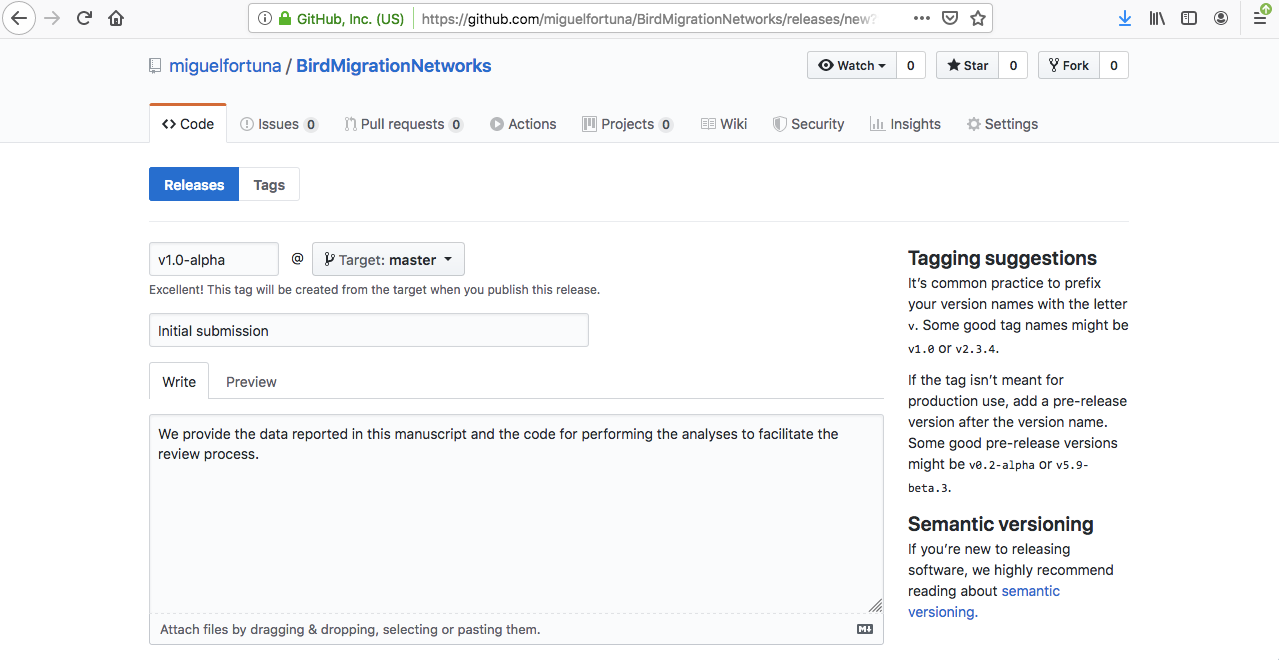The height and width of the screenshot is (660, 1279).
Task: Expand the Watch dropdown
Action: [x=852, y=65]
